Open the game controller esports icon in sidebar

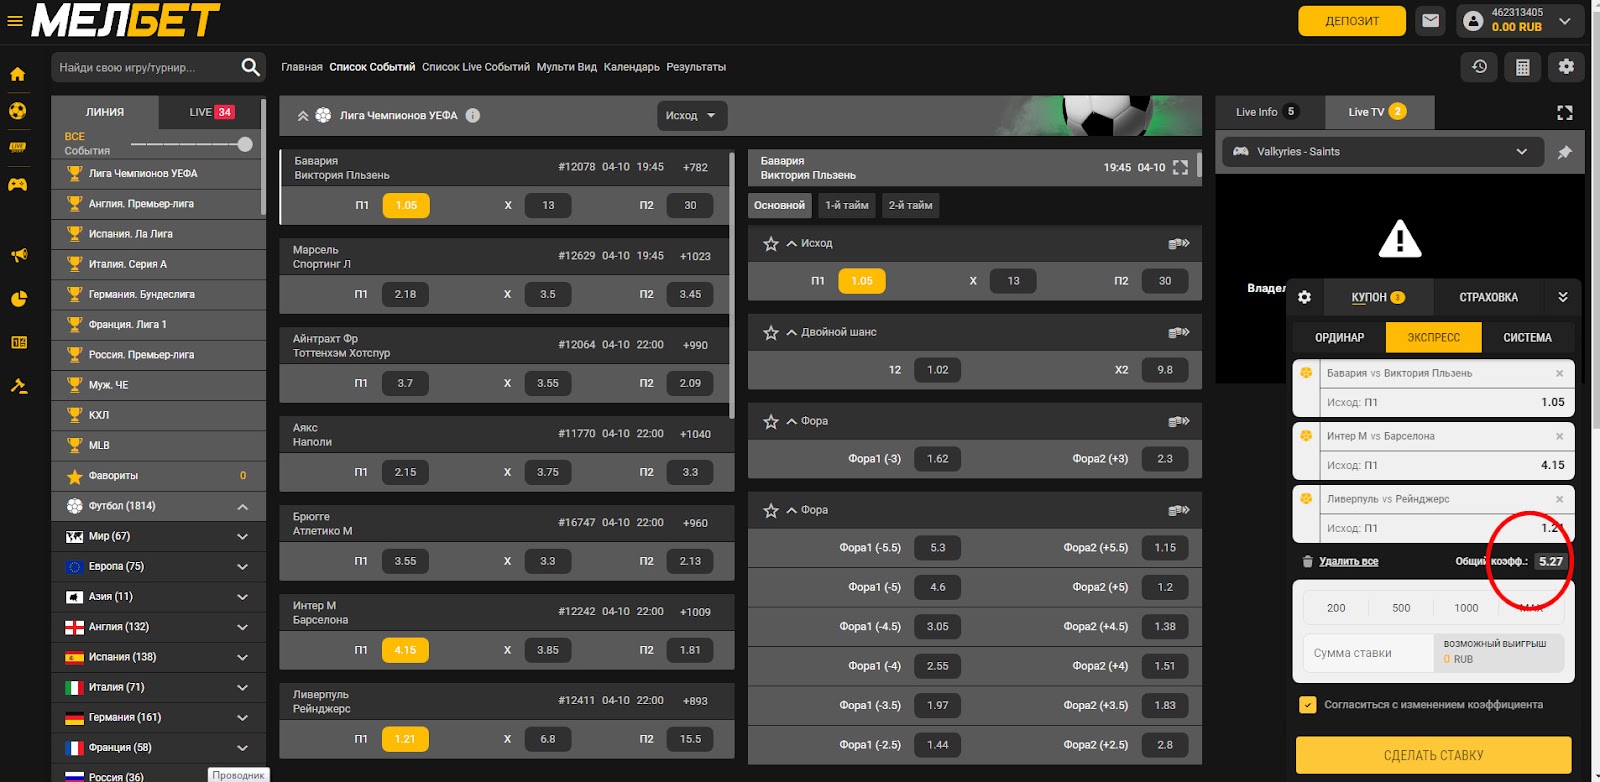18,185
